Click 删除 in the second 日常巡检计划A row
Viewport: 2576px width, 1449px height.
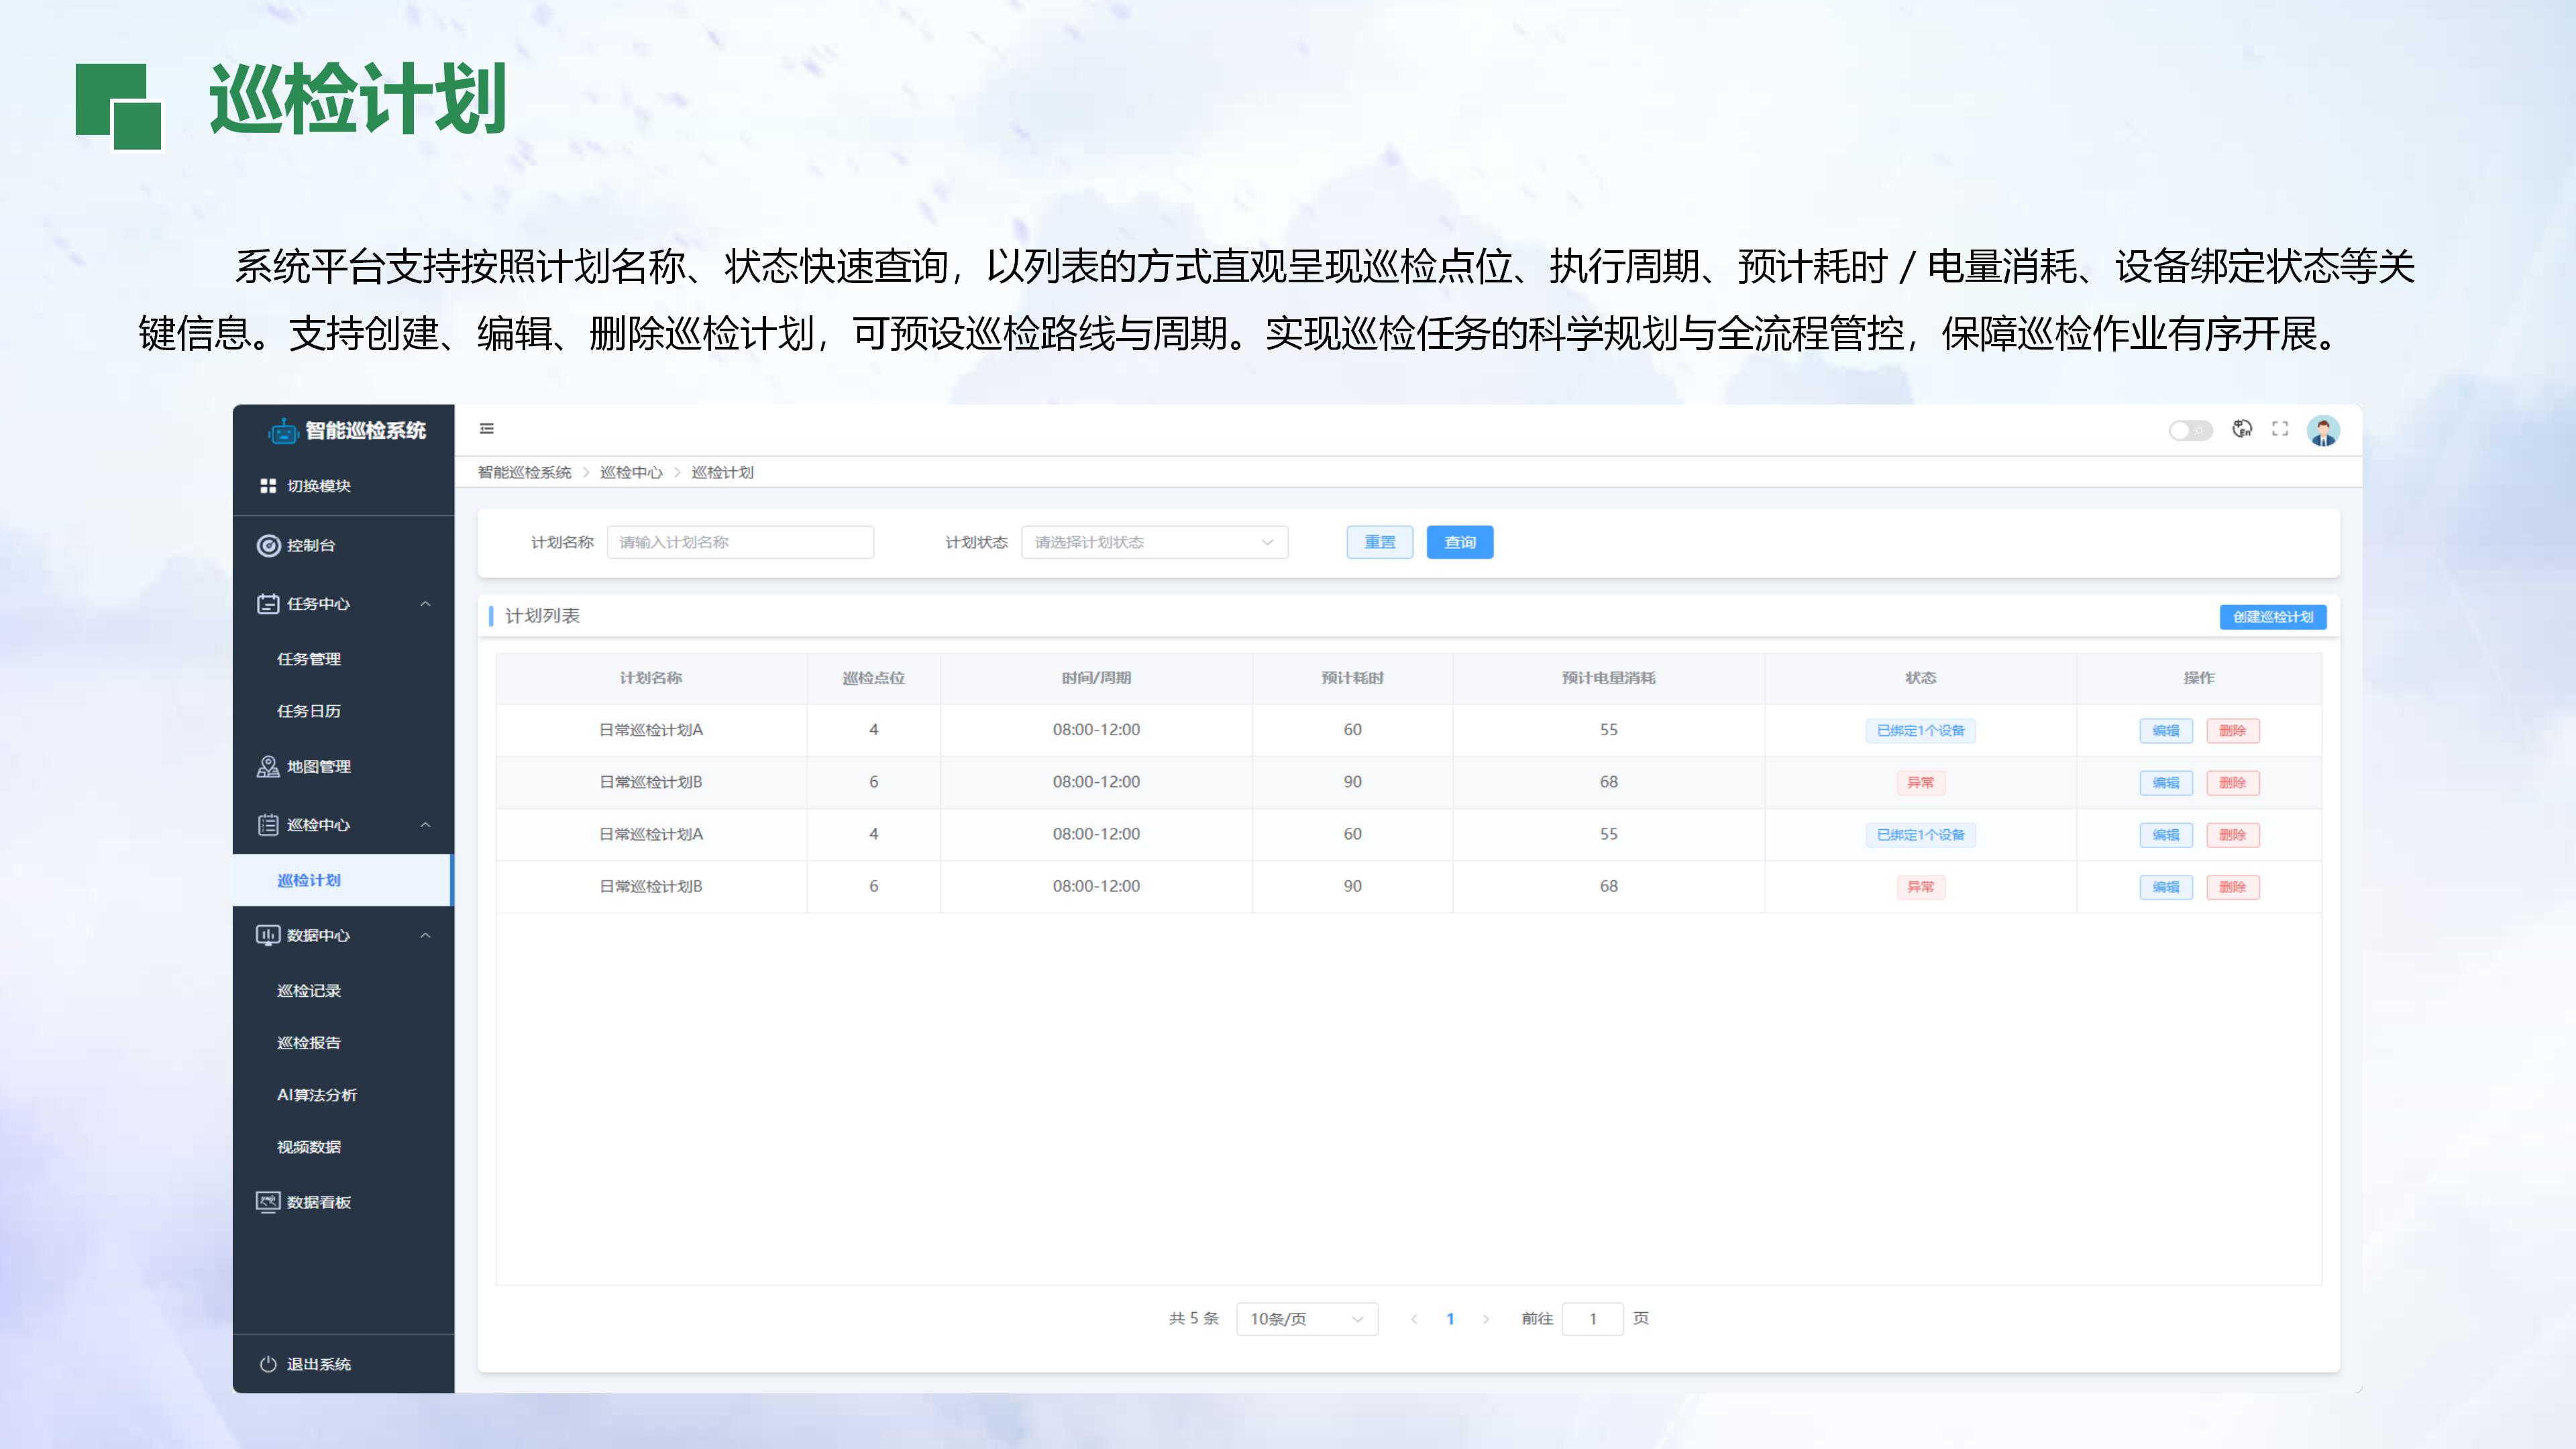[2233, 835]
